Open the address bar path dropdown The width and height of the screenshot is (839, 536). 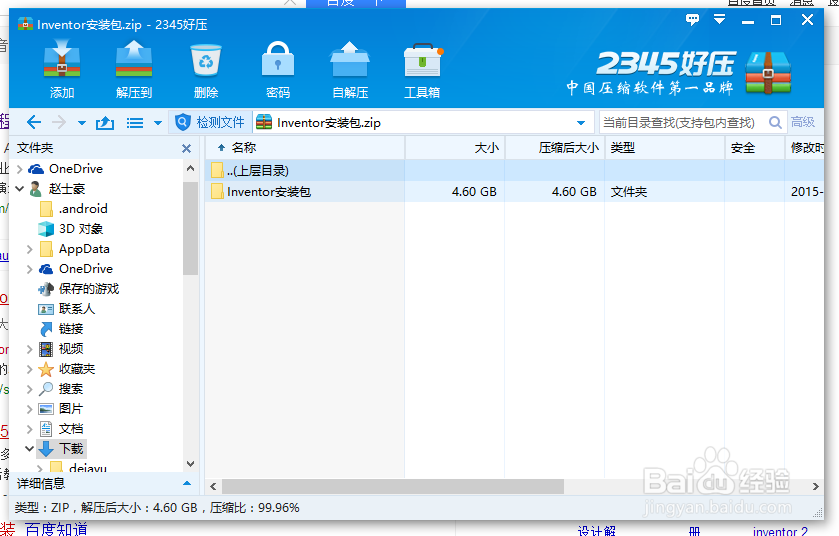[581, 123]
